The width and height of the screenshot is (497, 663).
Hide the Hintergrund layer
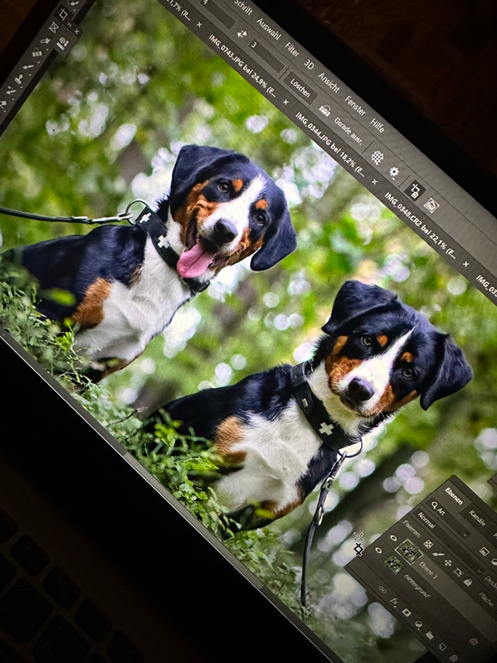click(x=378, y=551)
